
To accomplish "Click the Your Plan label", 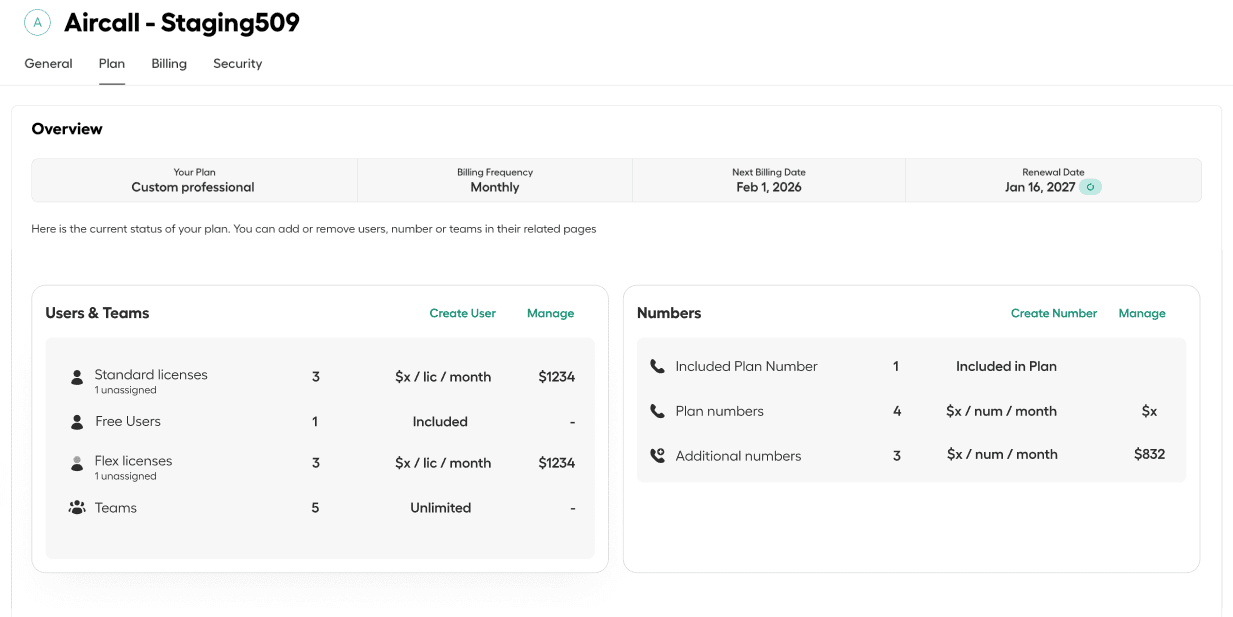I will pos(194,172).
